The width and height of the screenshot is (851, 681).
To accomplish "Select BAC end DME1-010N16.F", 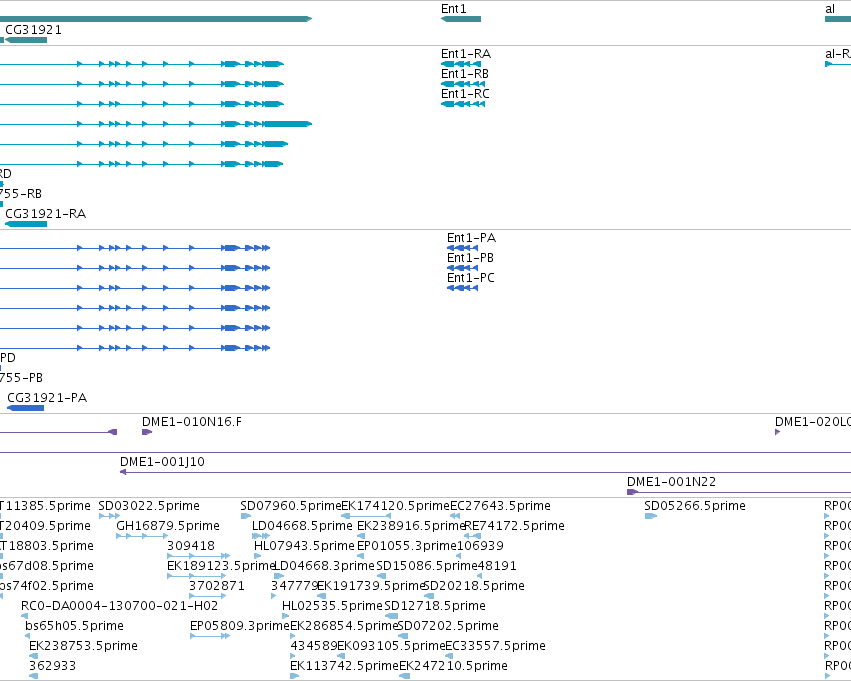I will (147, 432).
